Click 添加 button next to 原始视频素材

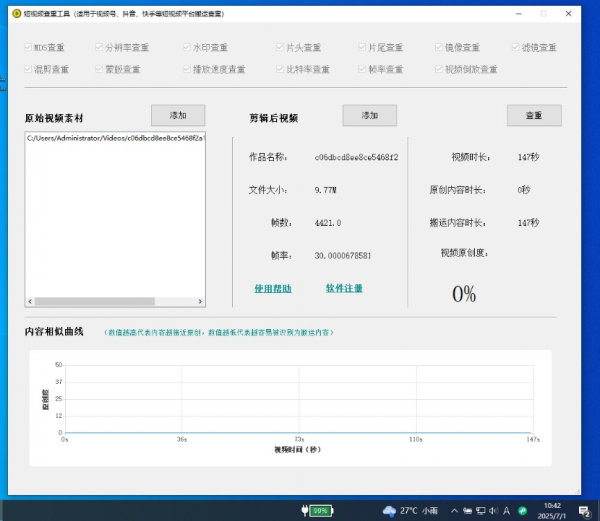(178, 115)
